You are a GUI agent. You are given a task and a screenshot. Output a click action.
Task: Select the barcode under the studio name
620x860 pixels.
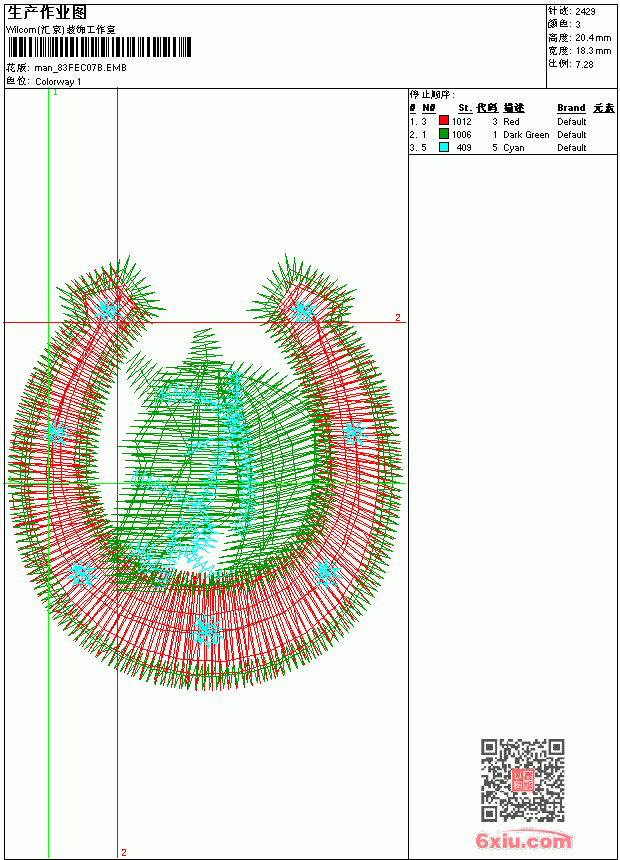click(x=99, y=47)
